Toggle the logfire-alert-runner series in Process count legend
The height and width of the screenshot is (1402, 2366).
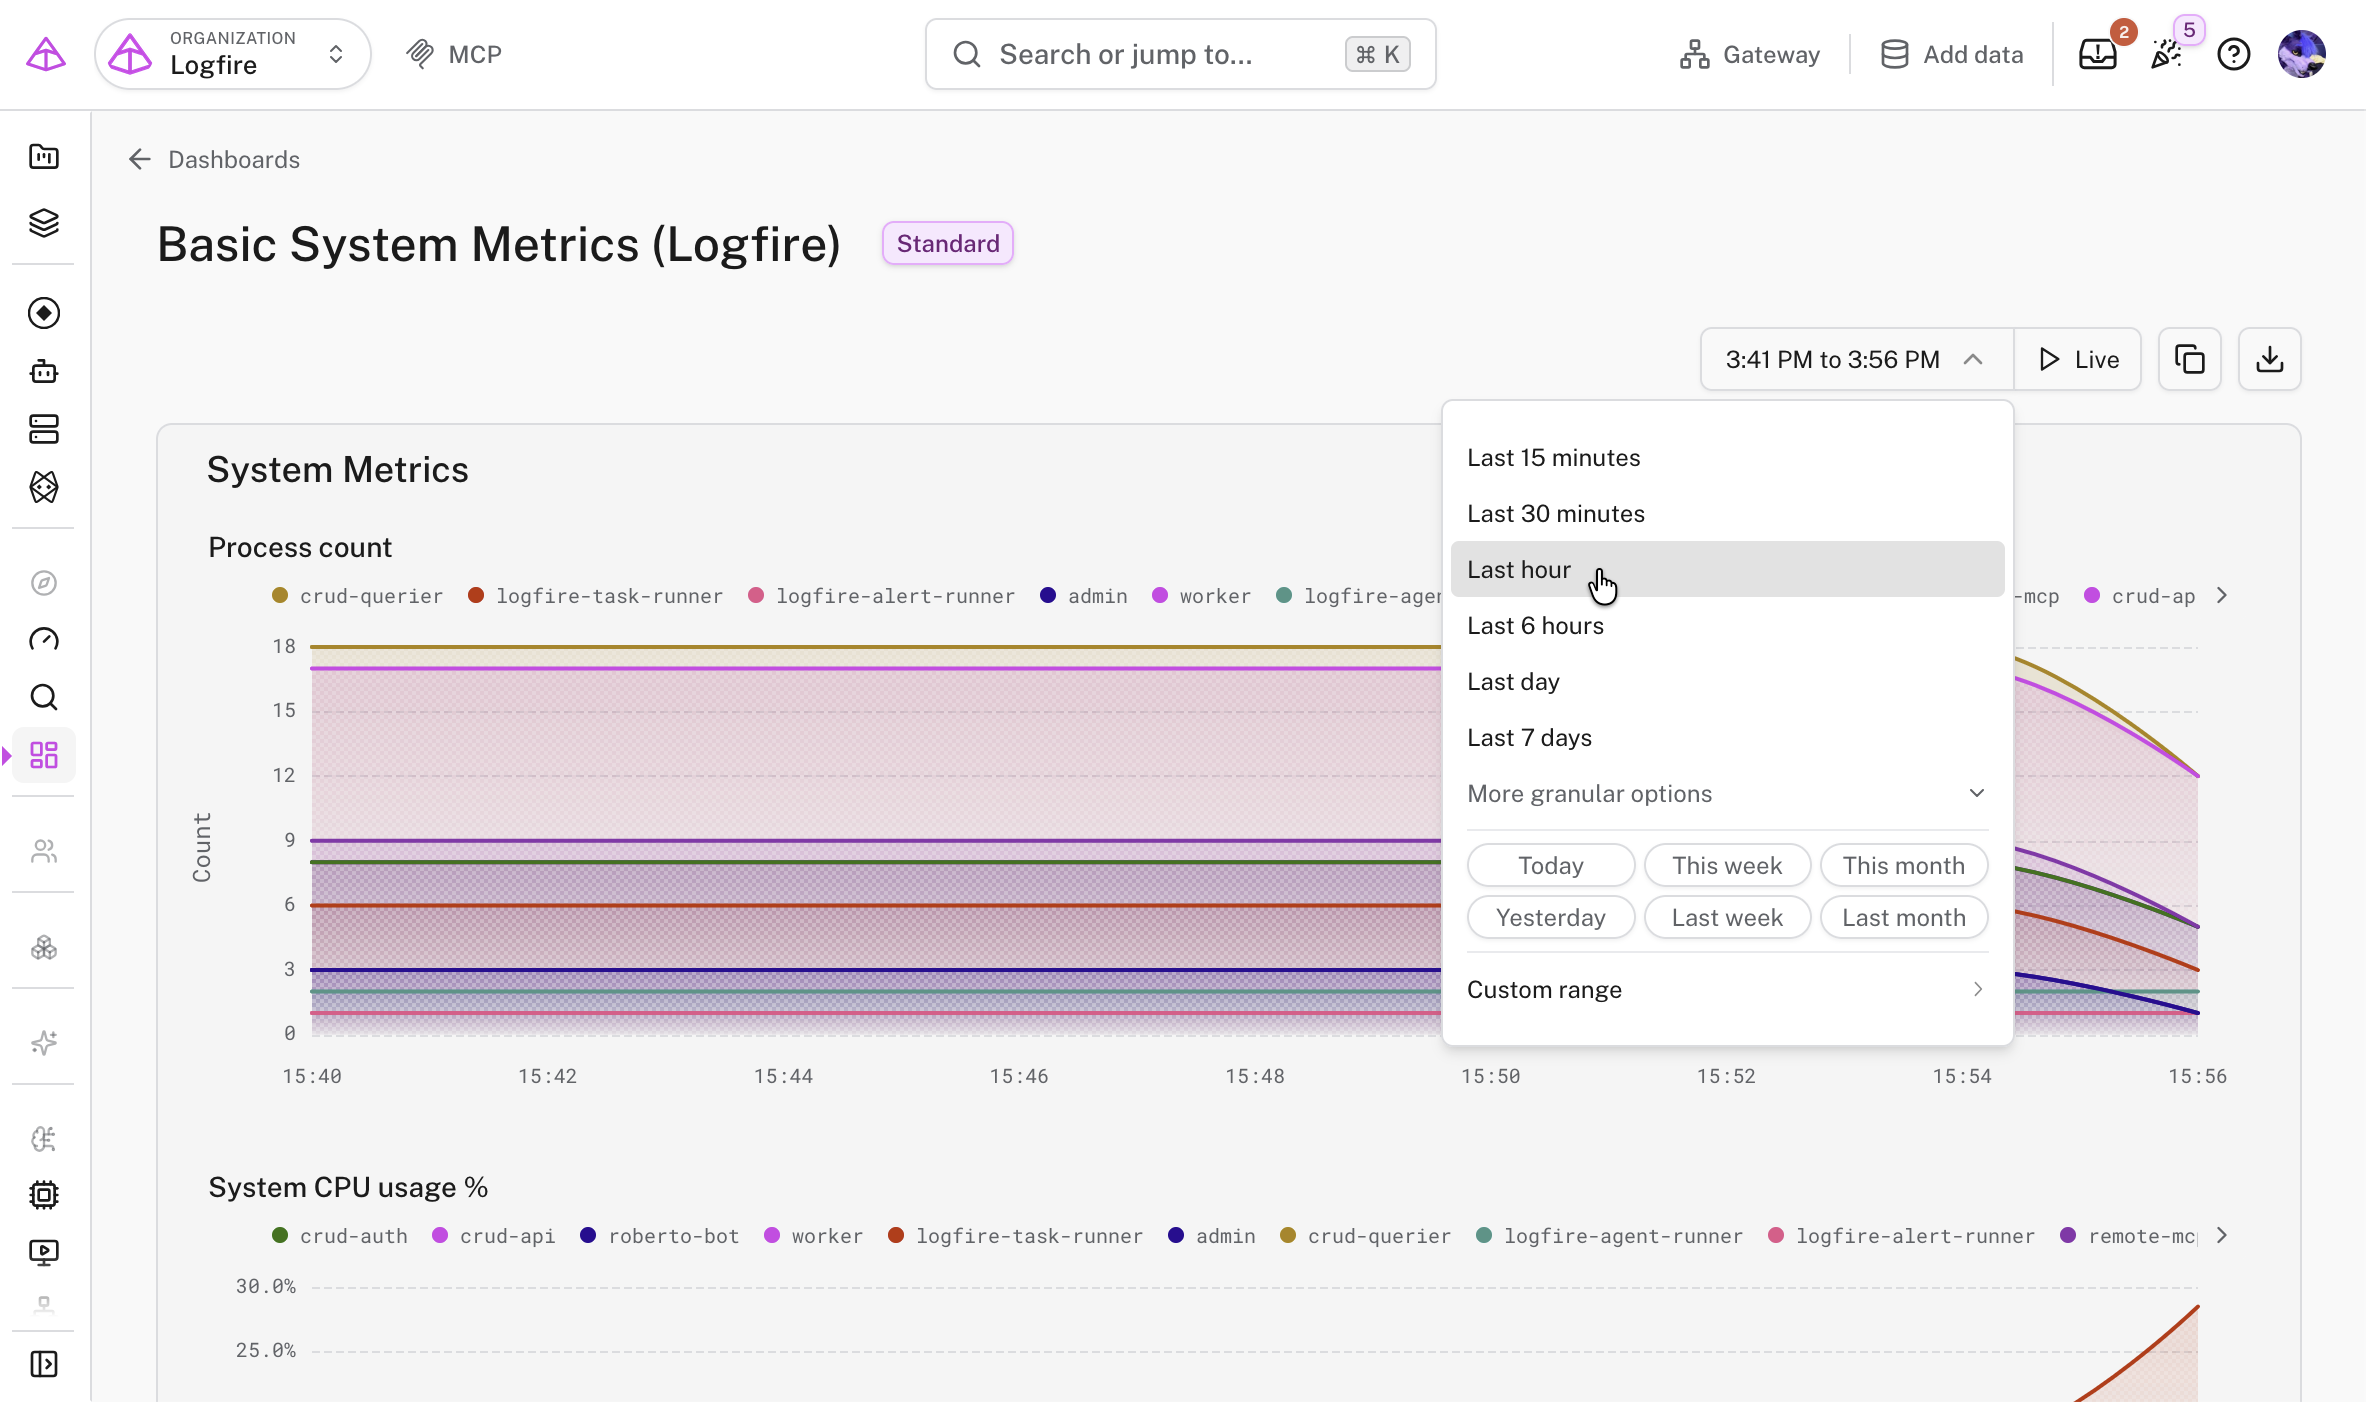click(881, 596)
